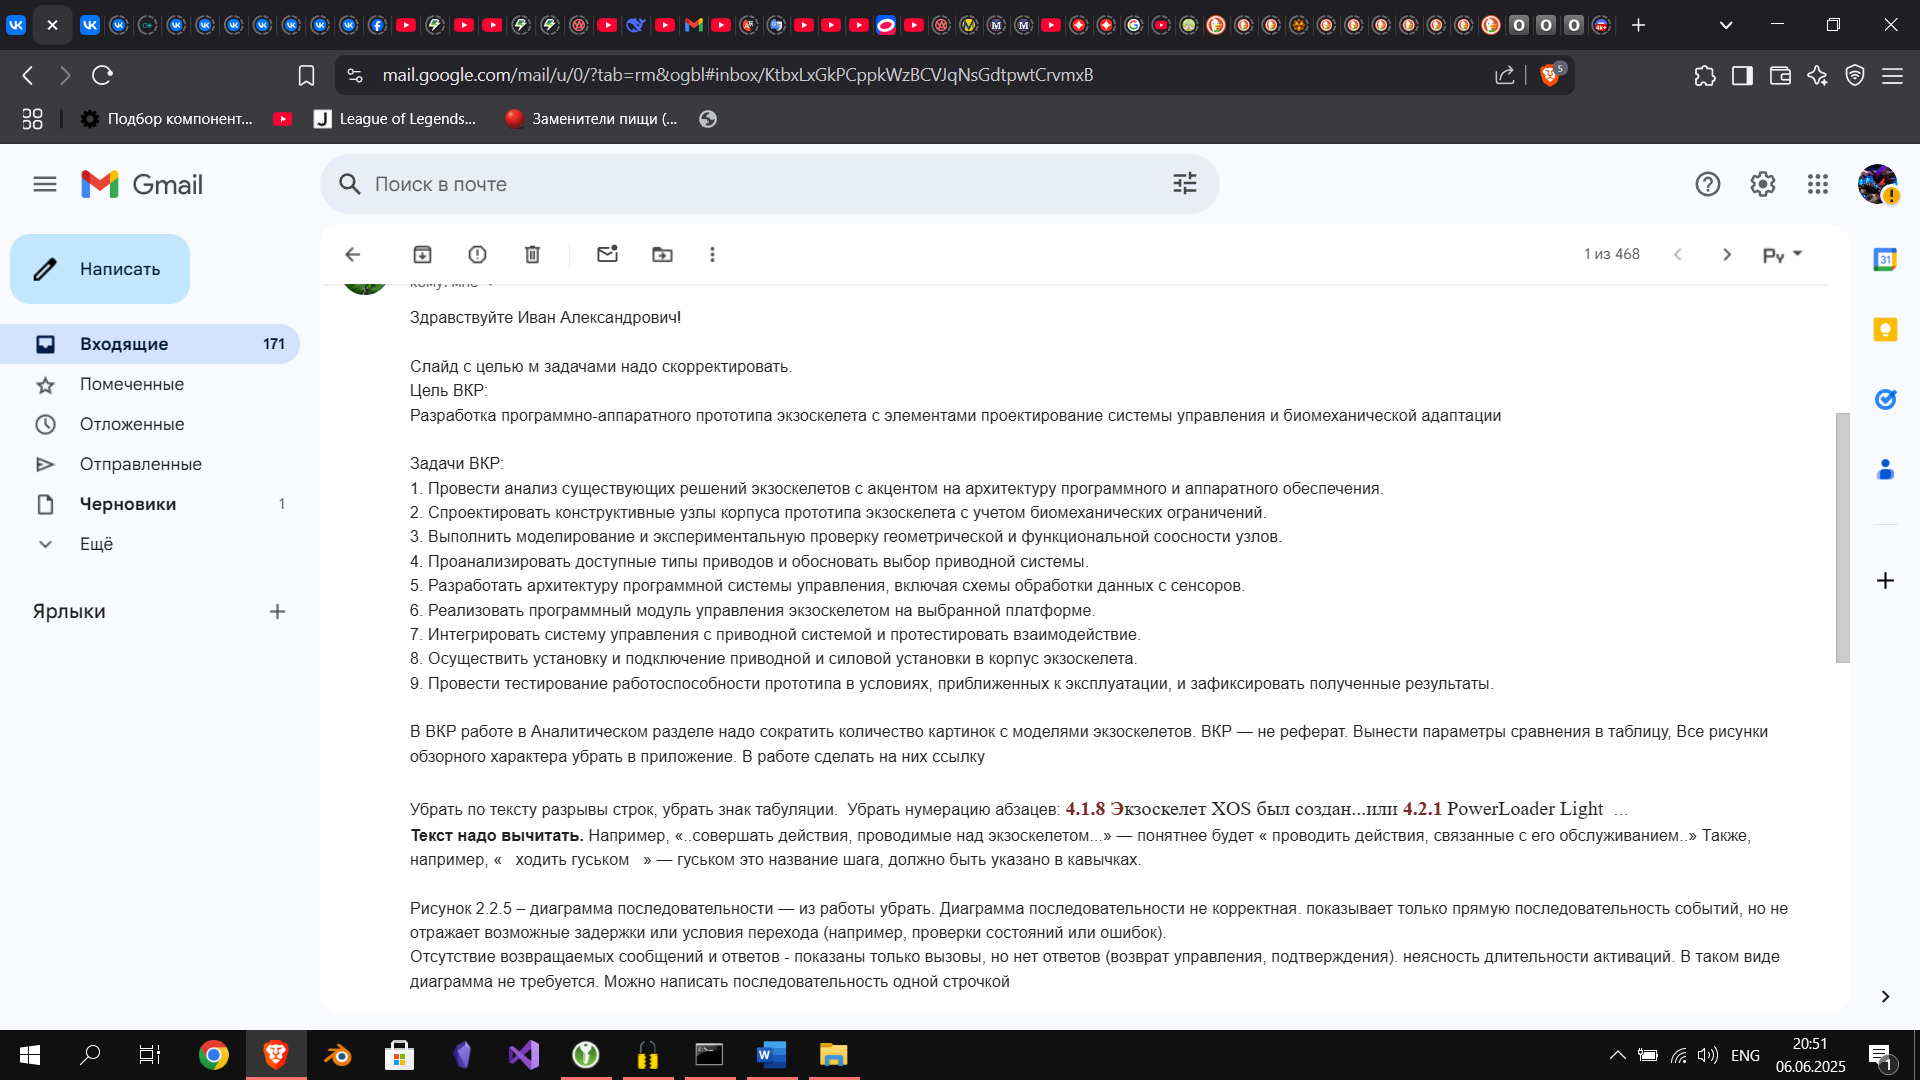The image size is (1920, 1080).
Task: Click the email body scrollbar
Action: tap(1843, 538)
